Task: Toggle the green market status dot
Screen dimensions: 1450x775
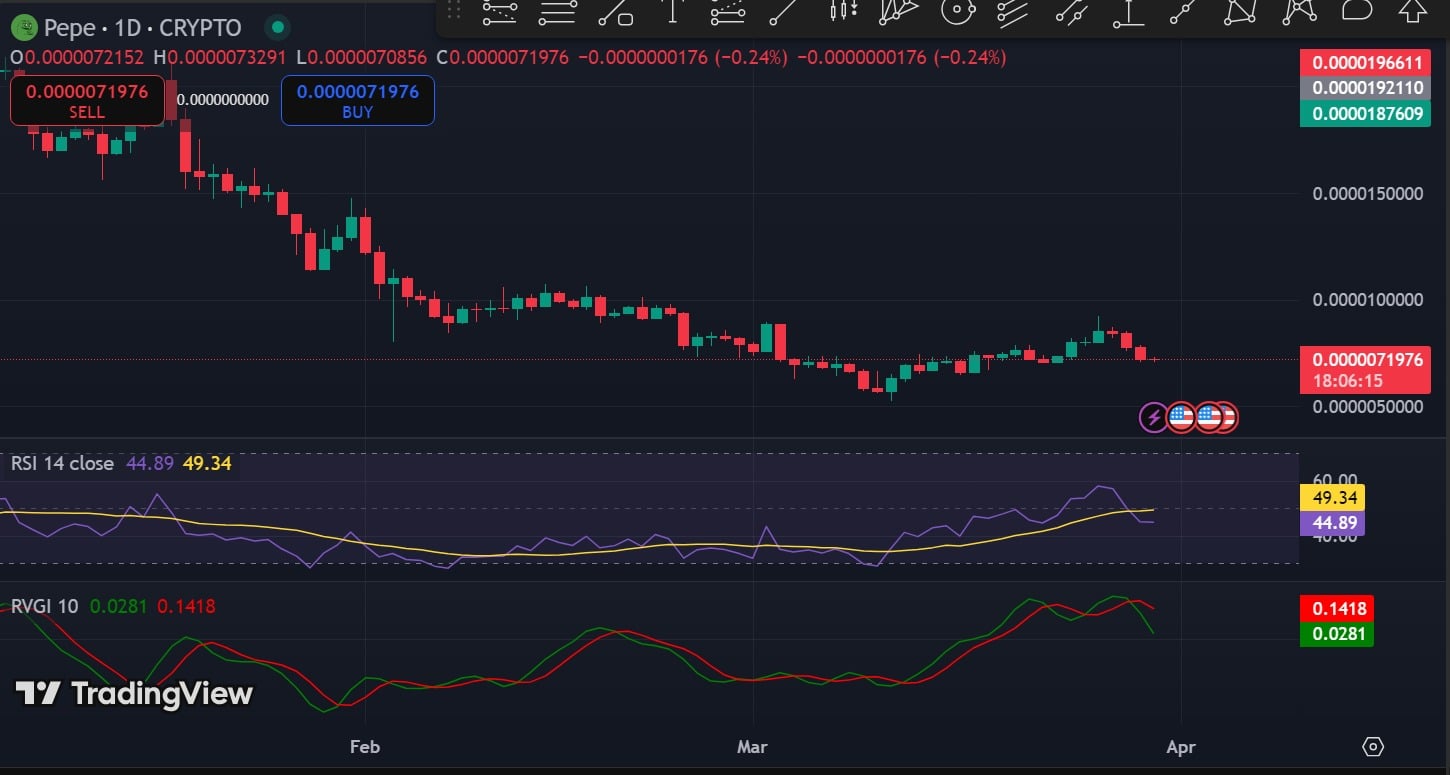Action: tap(279, 28)
